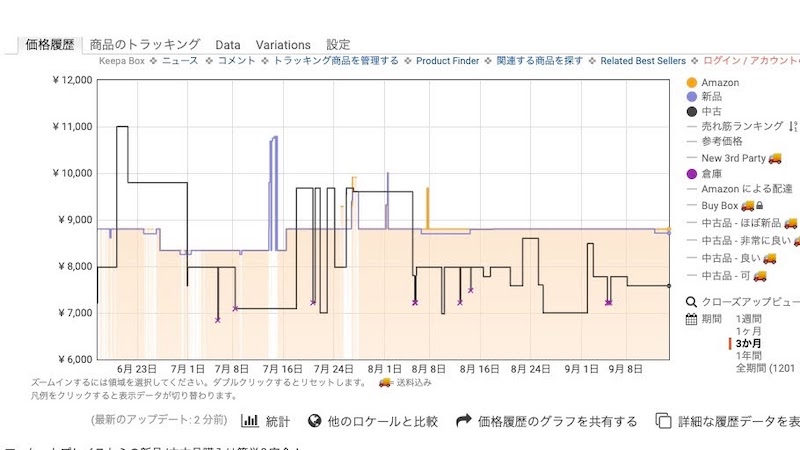Toggle the orange Amazon legend dot
Viewport: 800px width, 450px height.
click(x=692, y=83)
